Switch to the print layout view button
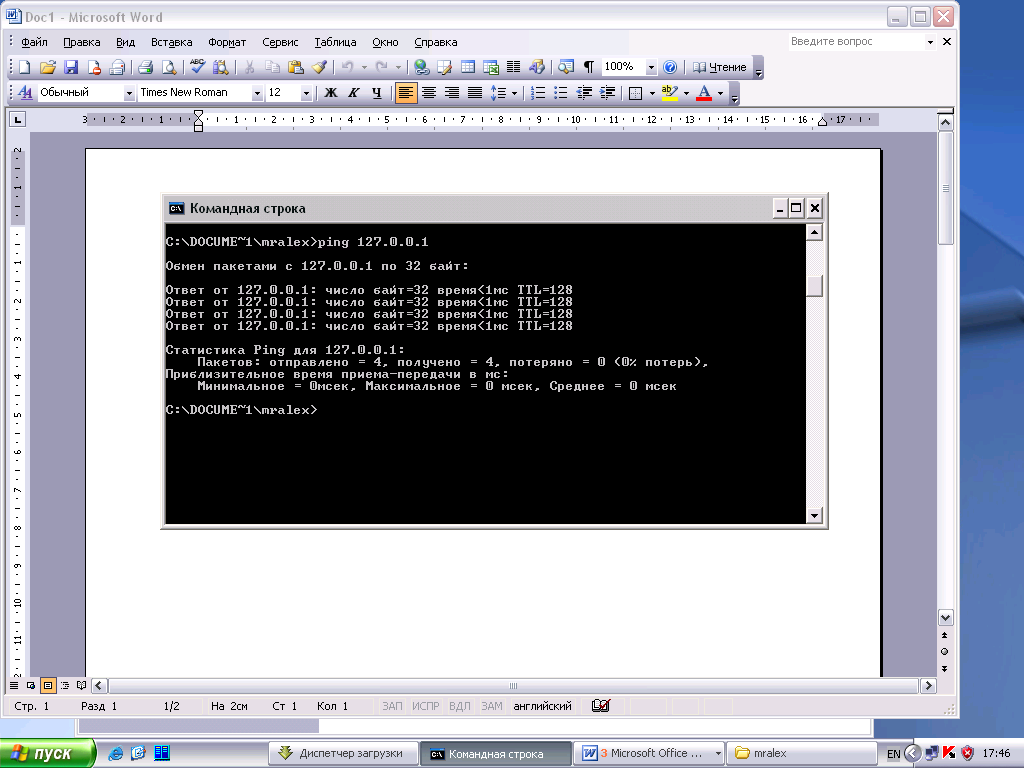 coord(48,685)
